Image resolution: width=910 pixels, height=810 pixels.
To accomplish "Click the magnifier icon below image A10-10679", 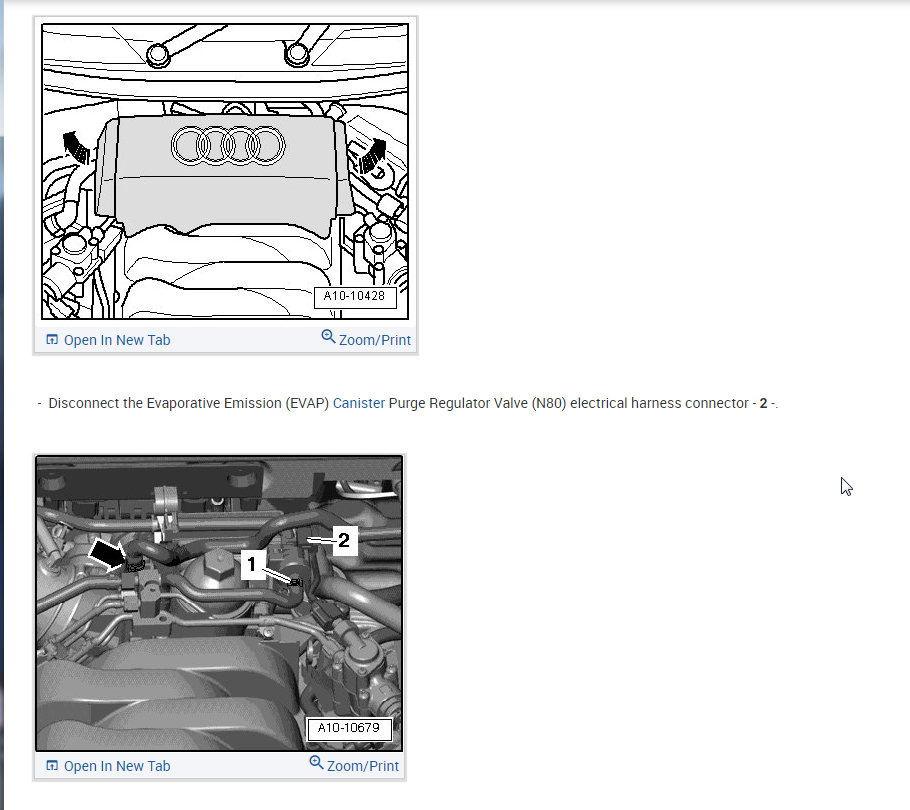I will 316,762.
